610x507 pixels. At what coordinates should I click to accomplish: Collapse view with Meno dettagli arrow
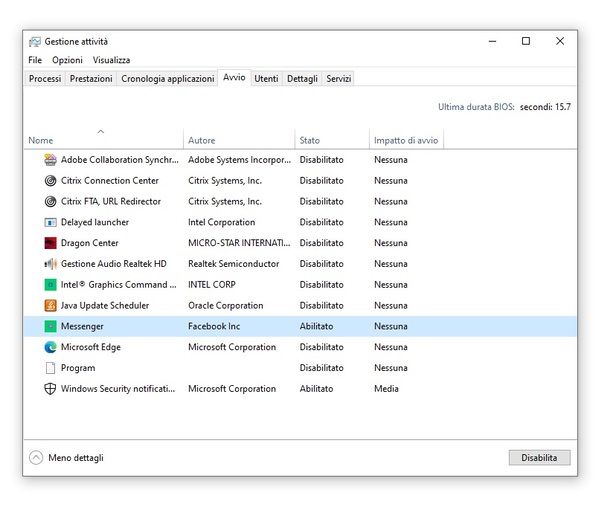(36, 458)
